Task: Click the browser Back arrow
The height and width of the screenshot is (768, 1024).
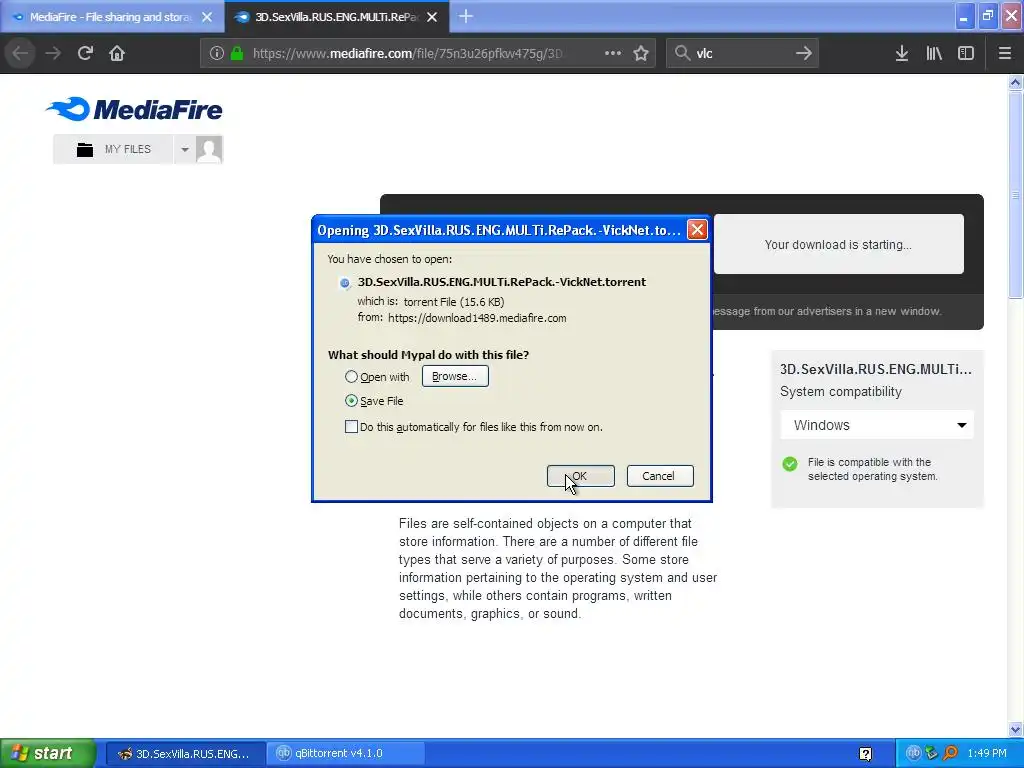Action: click(x=20, y=53)
